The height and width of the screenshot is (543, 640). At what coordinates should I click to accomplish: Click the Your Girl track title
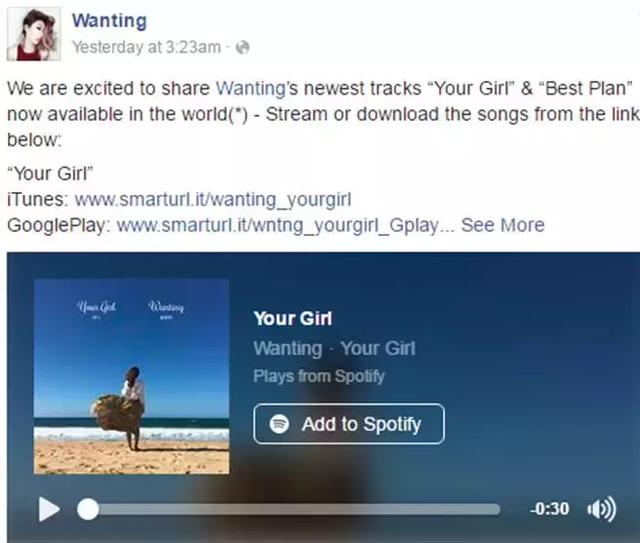click(293, 318)
